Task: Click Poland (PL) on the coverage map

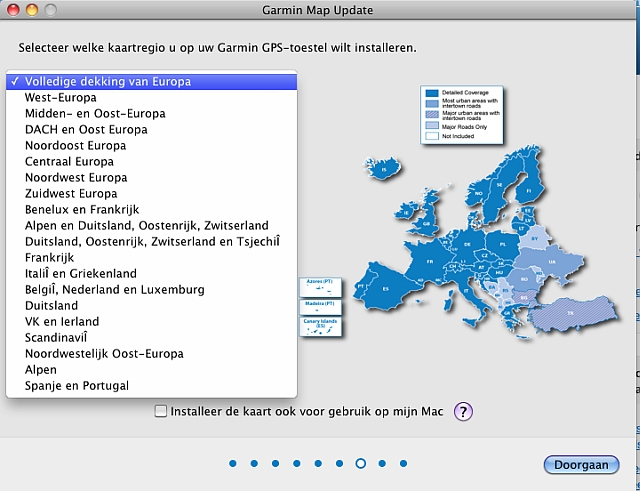Action: pos(502,244)
